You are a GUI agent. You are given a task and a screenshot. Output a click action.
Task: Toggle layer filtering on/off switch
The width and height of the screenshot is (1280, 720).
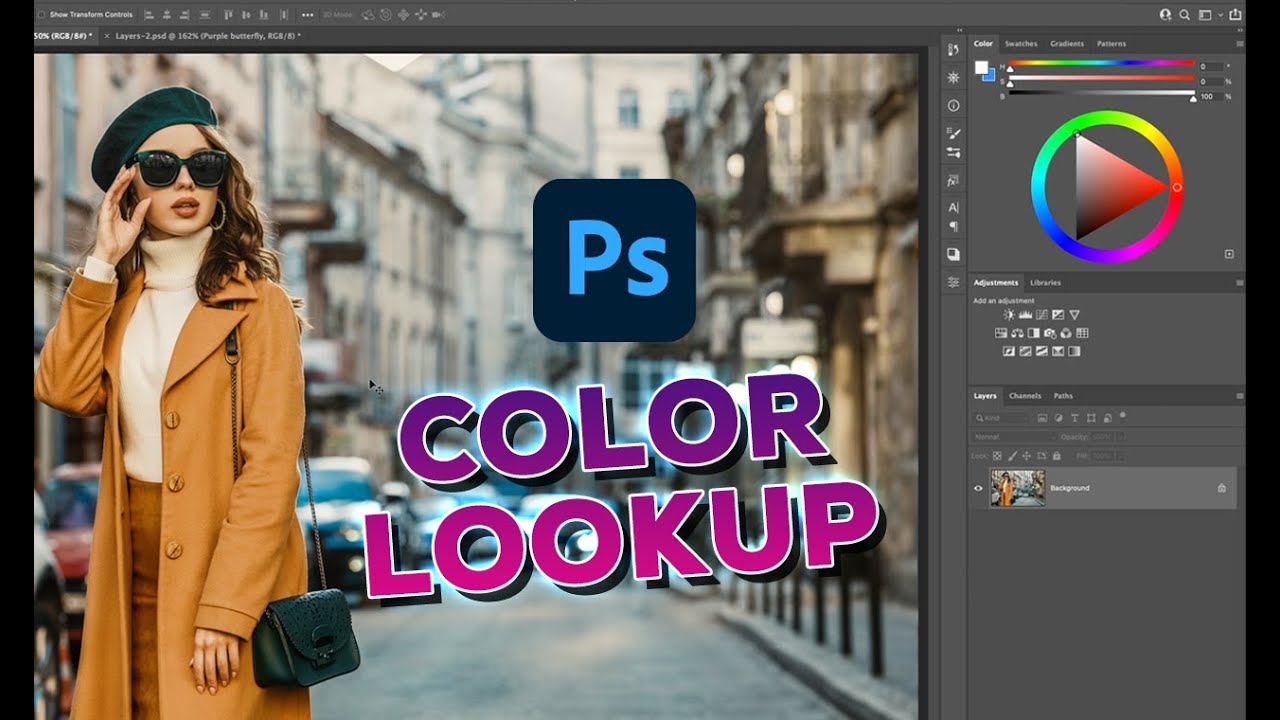click(1122, 415)
